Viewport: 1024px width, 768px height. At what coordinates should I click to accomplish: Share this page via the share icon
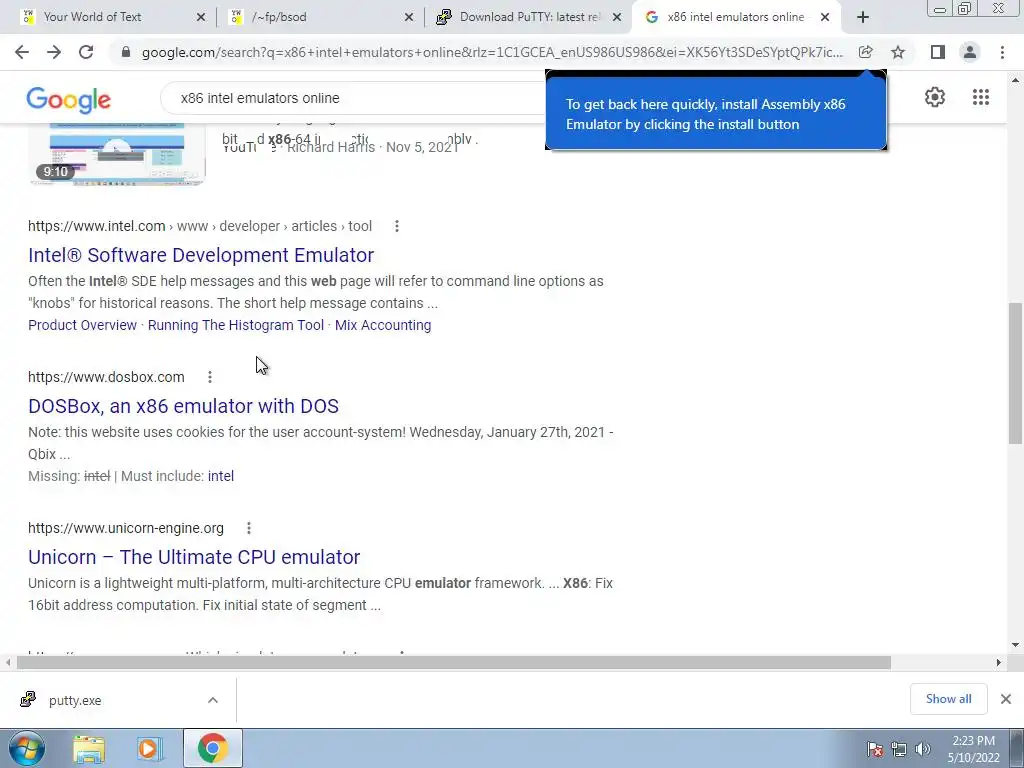point(865,52)
